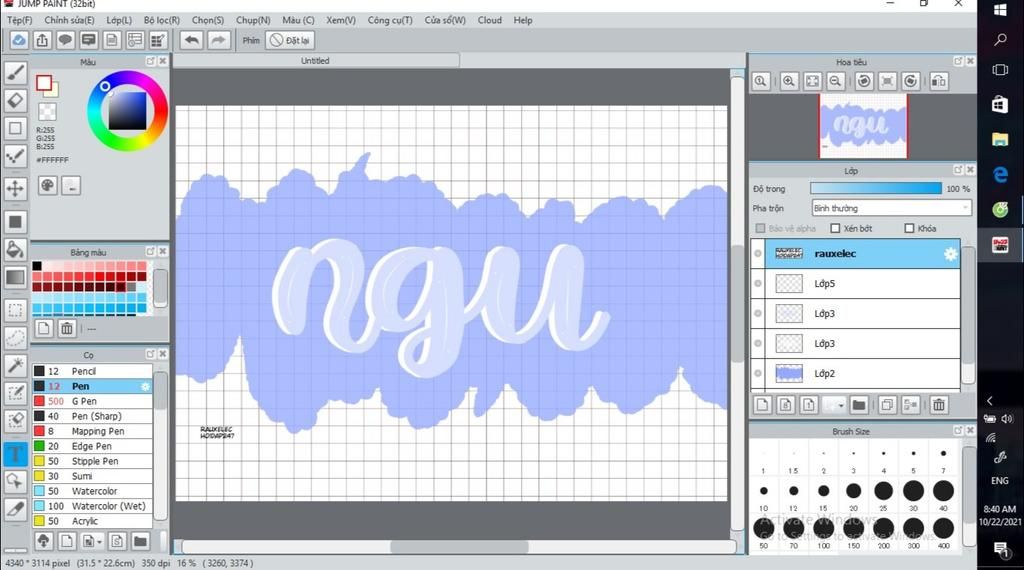The height and width of the screenshot is (570, 1024).
Task: Select the rectangular Select tool
Action: [x=15, y=309]
